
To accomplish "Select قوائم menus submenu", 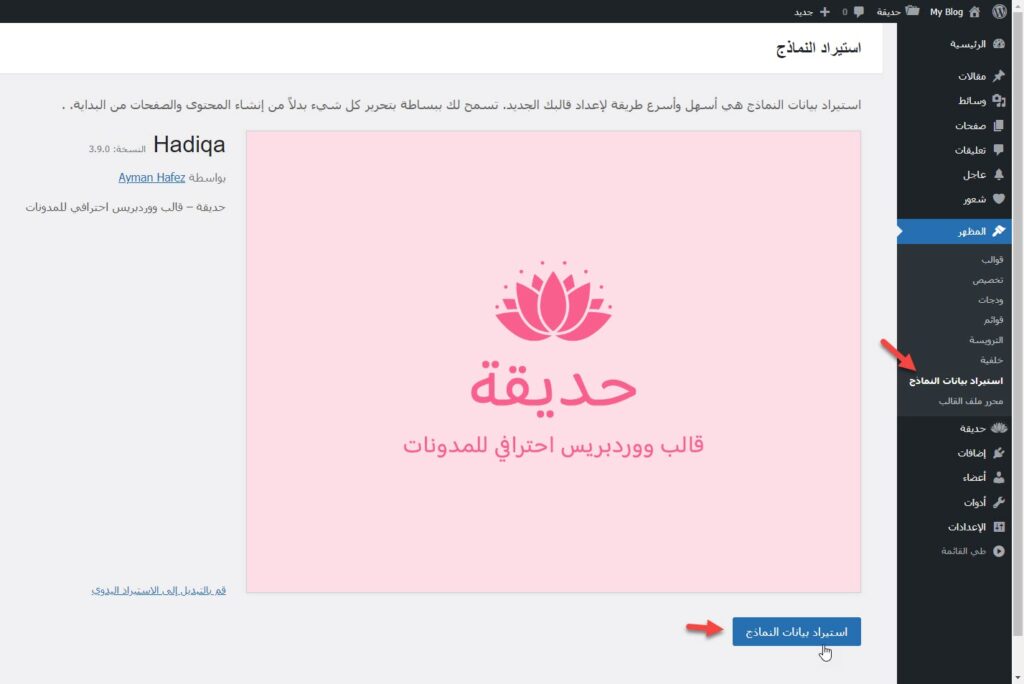I will click(993, 320).
